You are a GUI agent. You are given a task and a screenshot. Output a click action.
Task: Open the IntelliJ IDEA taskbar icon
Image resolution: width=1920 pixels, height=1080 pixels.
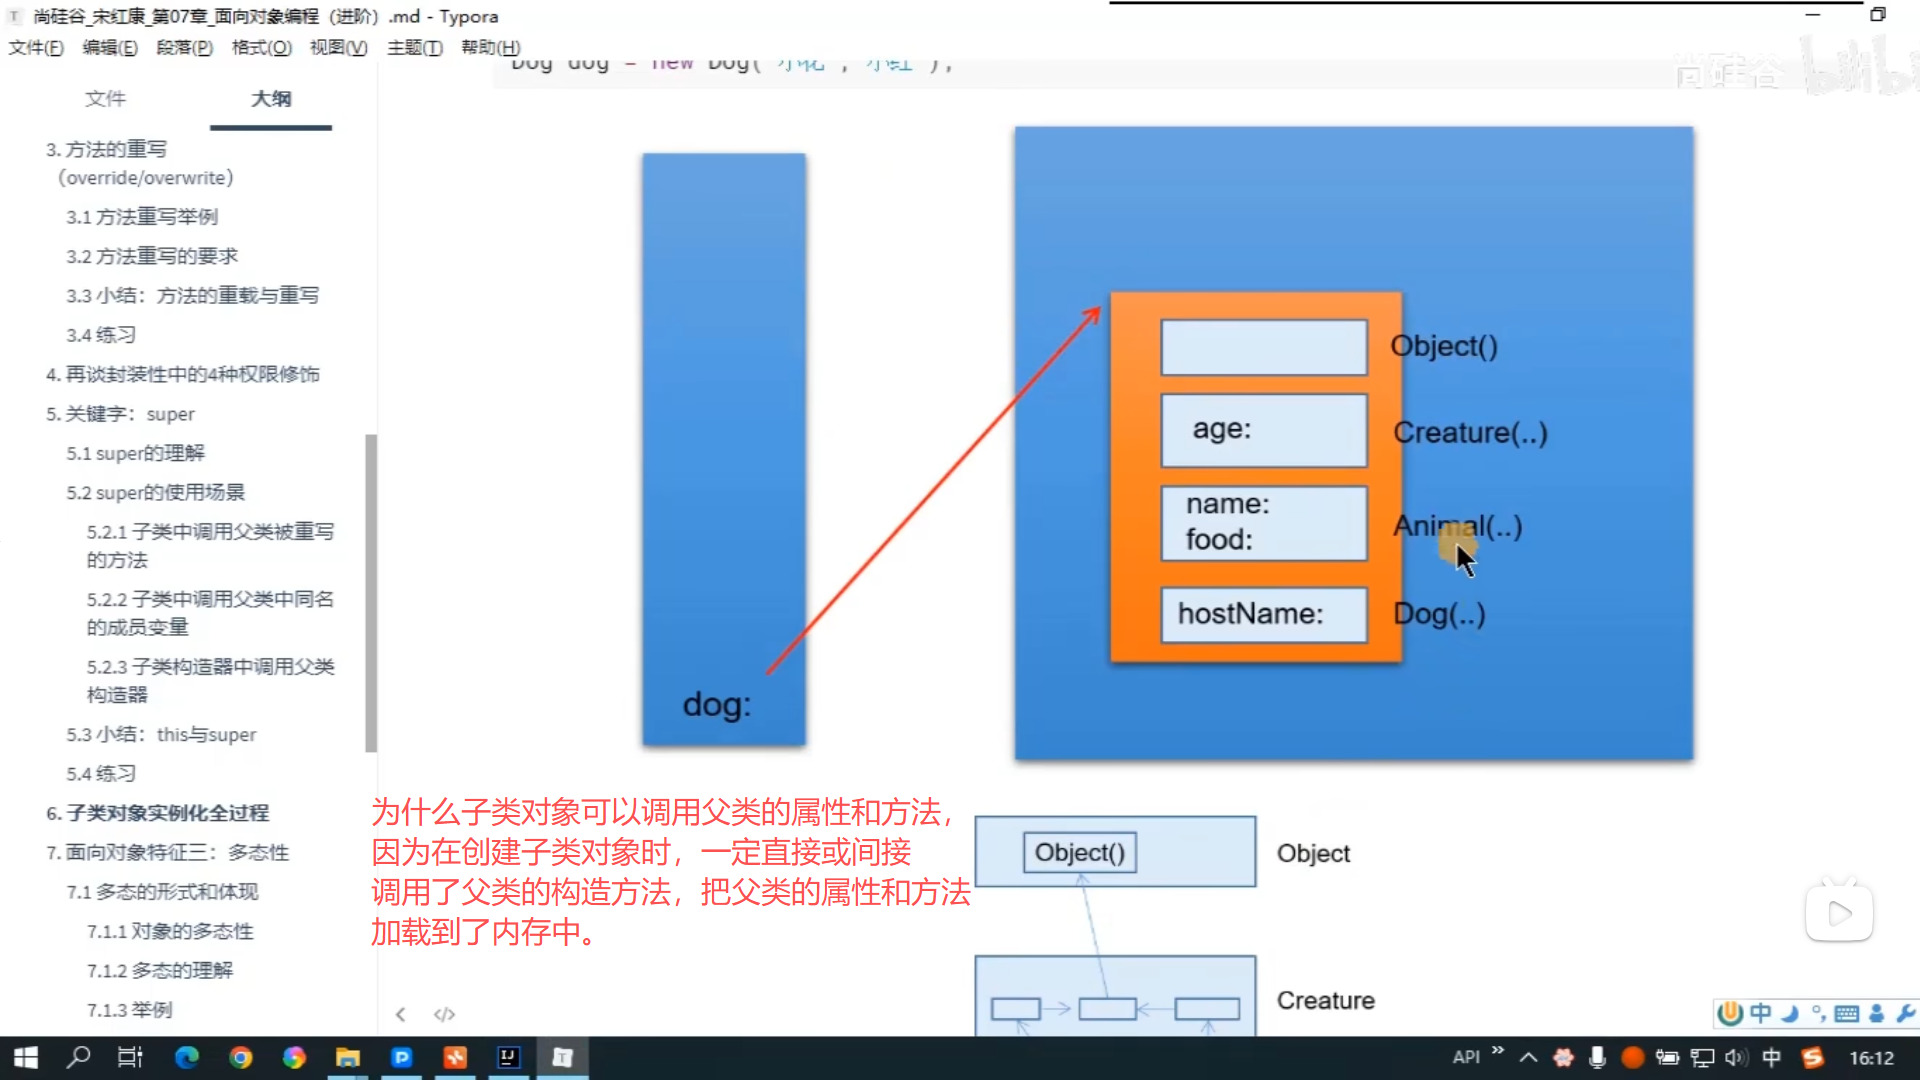508,1057
